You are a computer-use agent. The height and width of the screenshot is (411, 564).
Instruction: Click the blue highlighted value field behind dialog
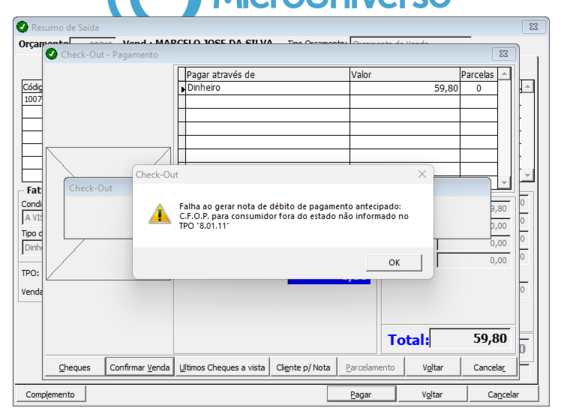329,281
